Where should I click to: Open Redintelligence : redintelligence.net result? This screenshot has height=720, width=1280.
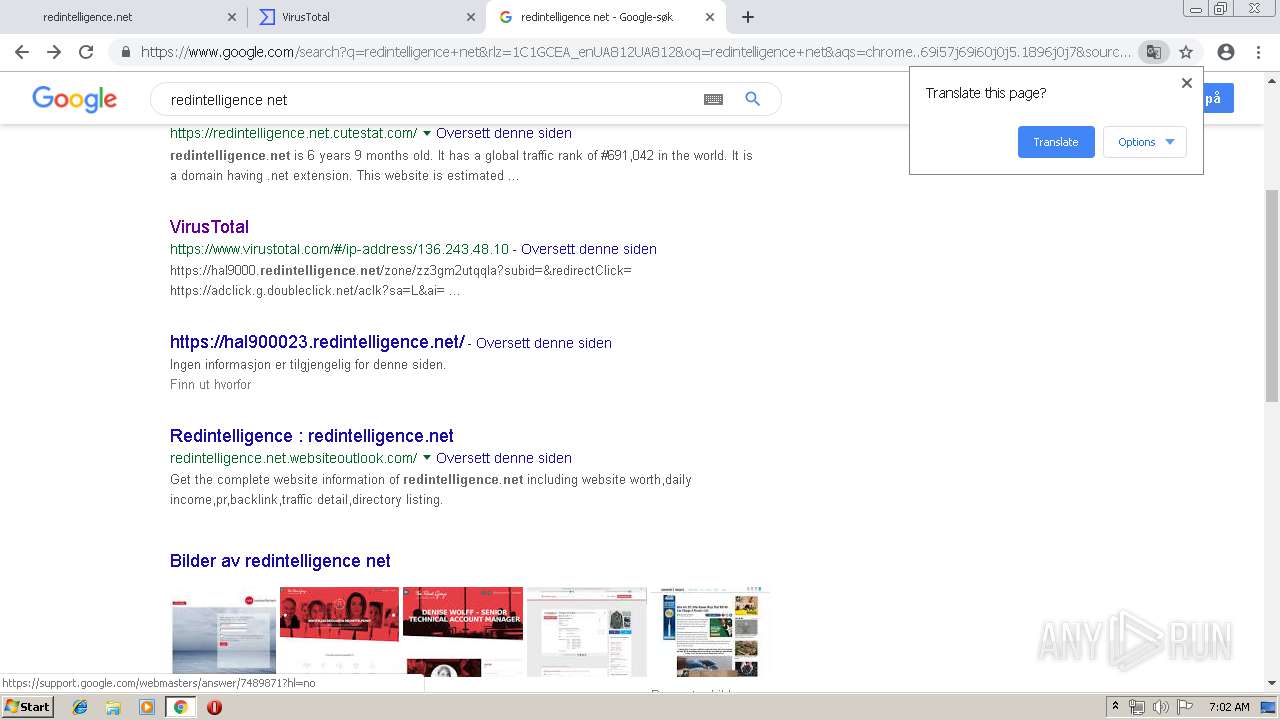click(x=312, y=436)
